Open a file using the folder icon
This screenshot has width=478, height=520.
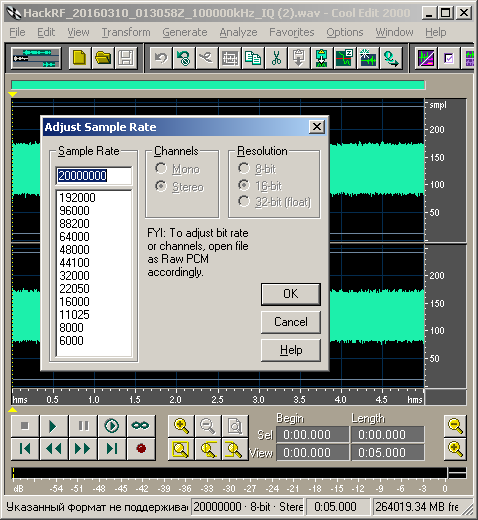[103, 58]
